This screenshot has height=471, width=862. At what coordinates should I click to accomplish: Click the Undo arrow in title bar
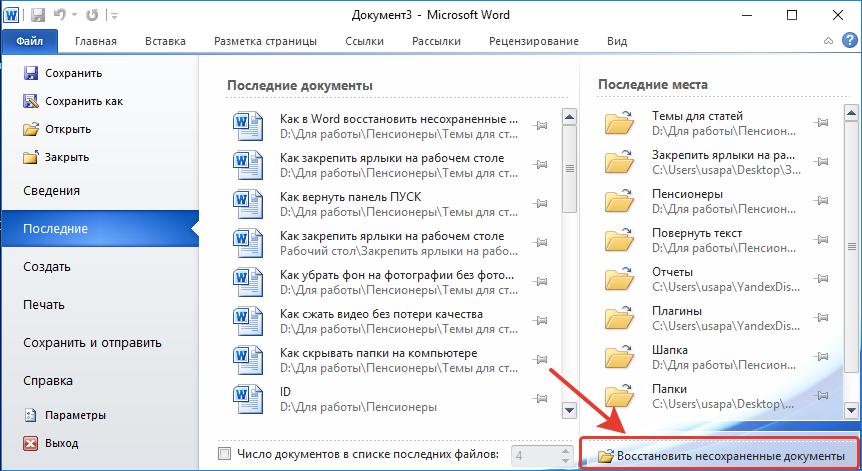click(x=60, y=15)
